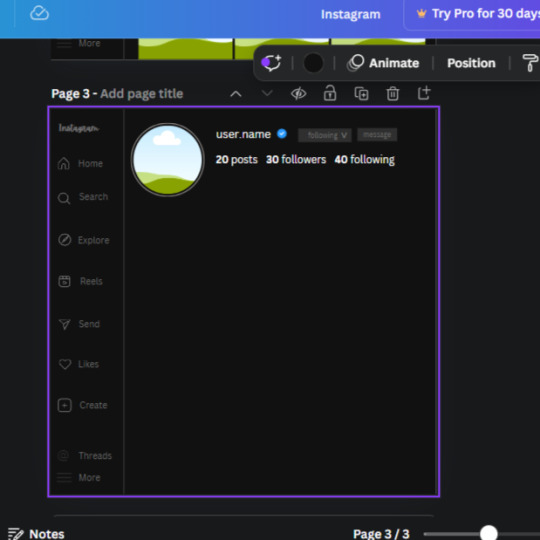Screen dimensions: 540x540
Task: Select the Home label in design sidebar
Action: (90, 164)
